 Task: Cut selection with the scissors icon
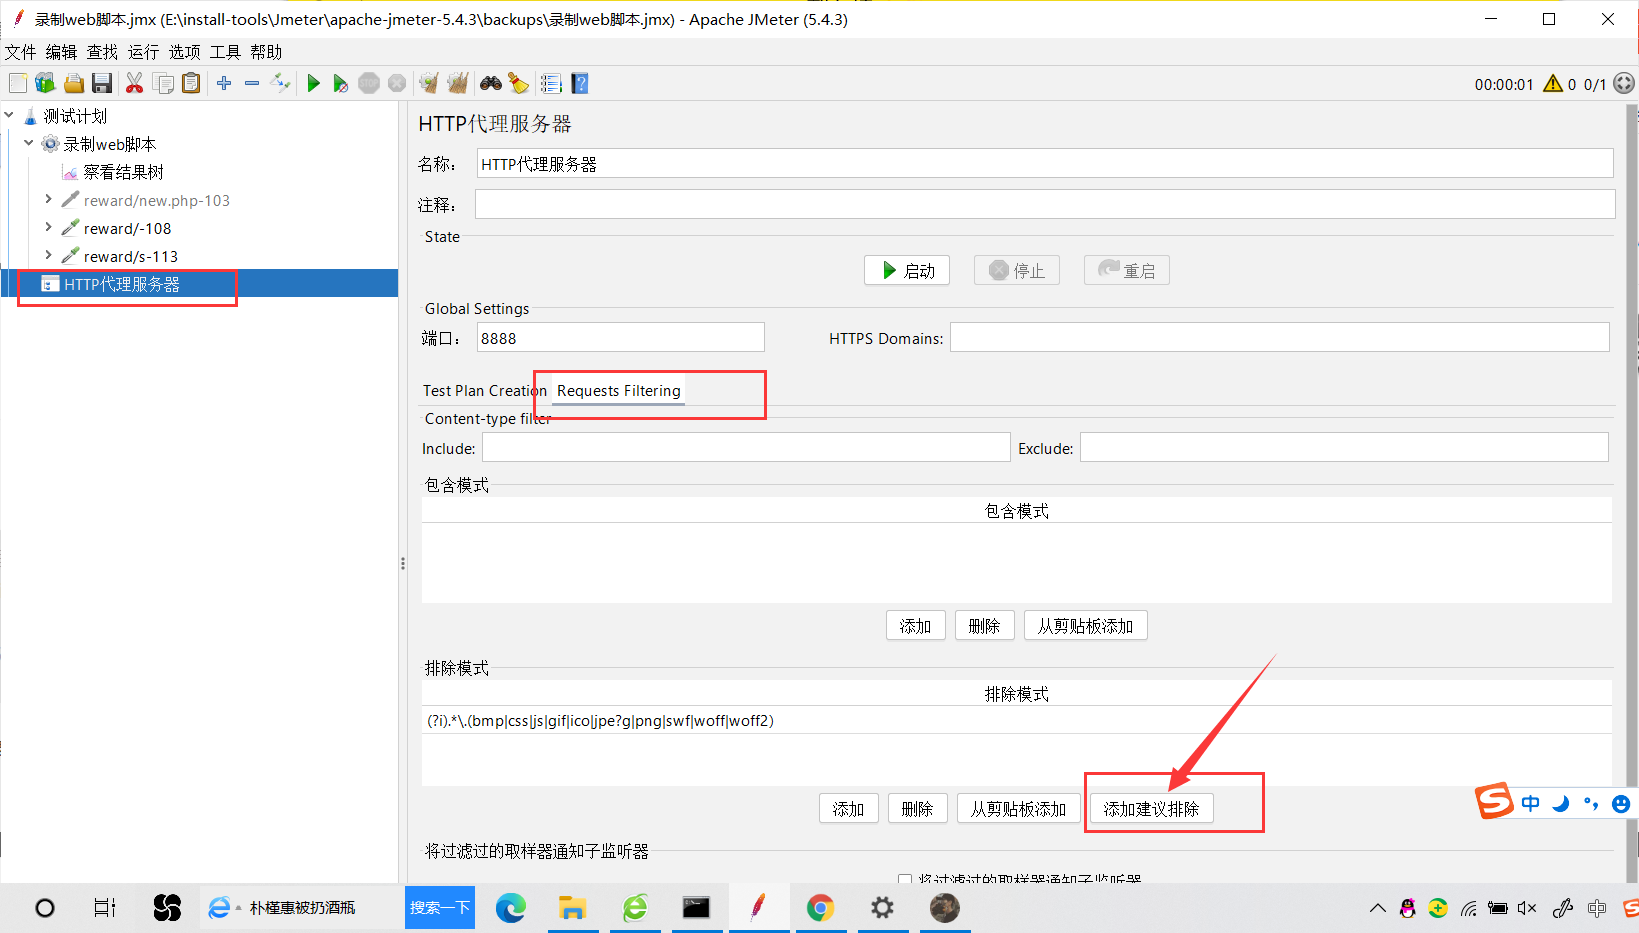pos(134,83)
